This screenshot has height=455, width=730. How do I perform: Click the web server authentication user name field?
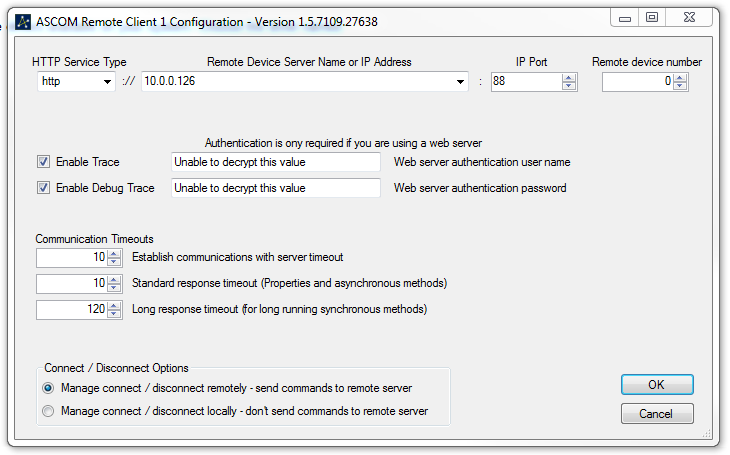pos(276,162)
